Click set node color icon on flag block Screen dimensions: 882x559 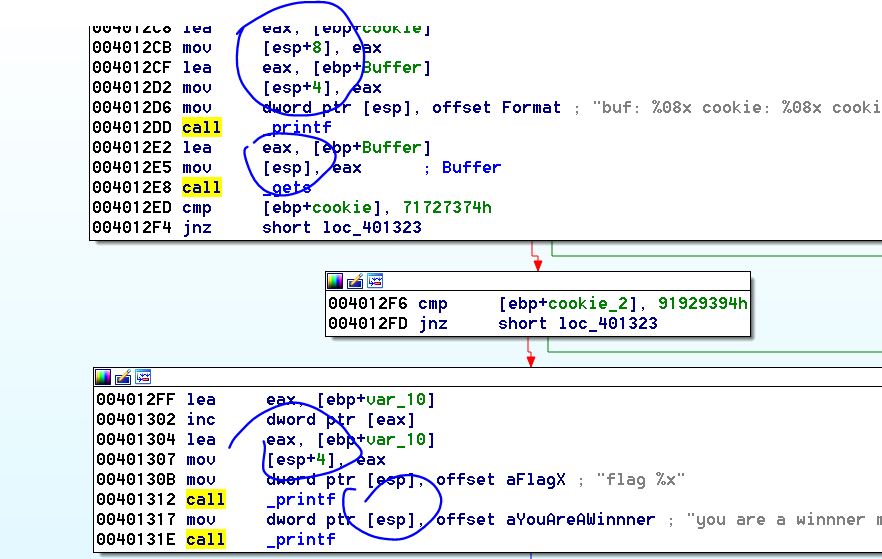point(103,377)
